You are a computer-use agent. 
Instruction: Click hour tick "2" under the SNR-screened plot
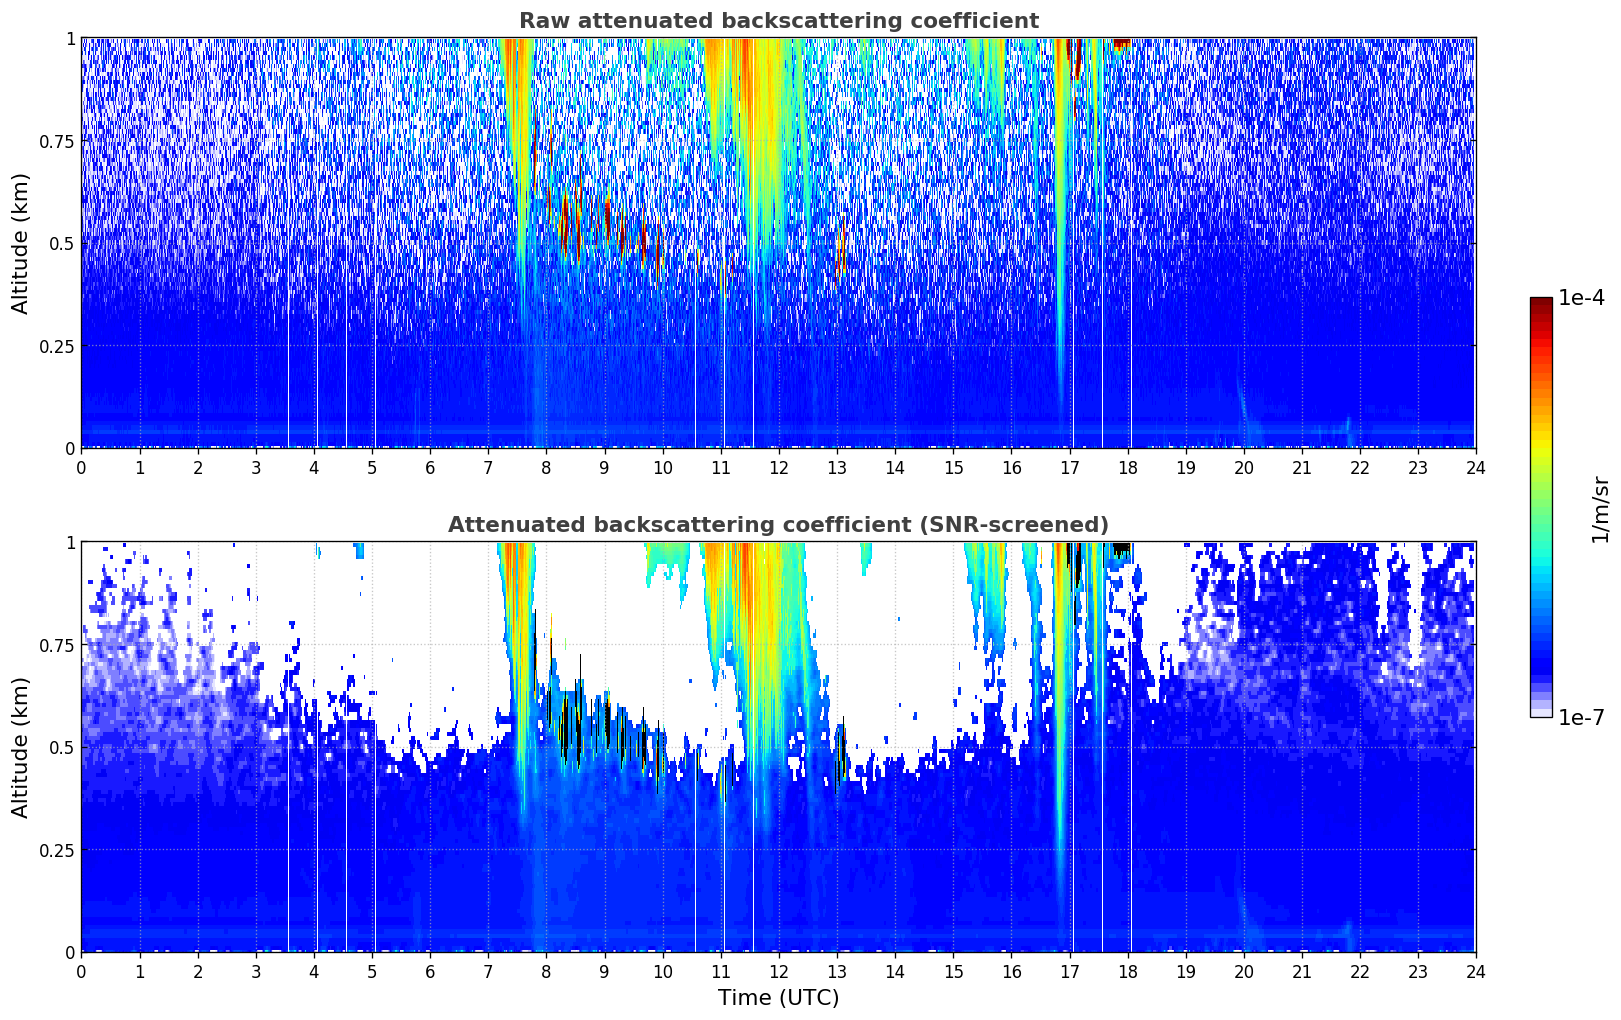(x=198, y=971)
